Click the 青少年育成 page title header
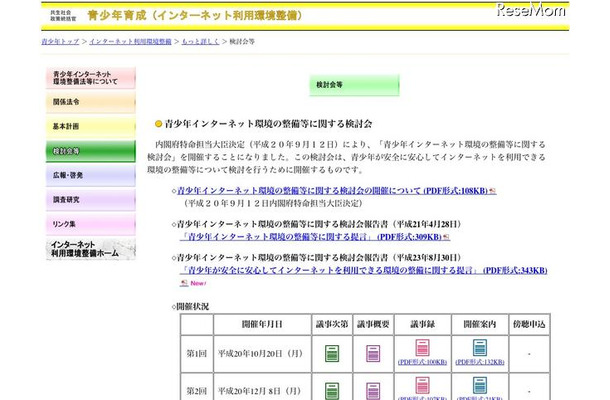Image resolution: width=610 pixels, height=400 pixels. click(195, 16)
